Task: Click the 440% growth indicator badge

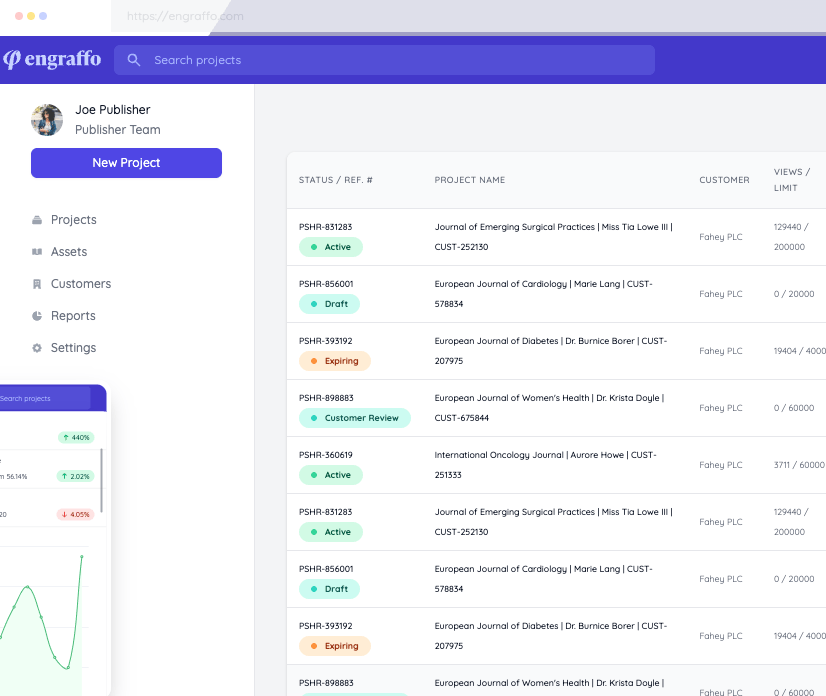Action: point(75,437)
